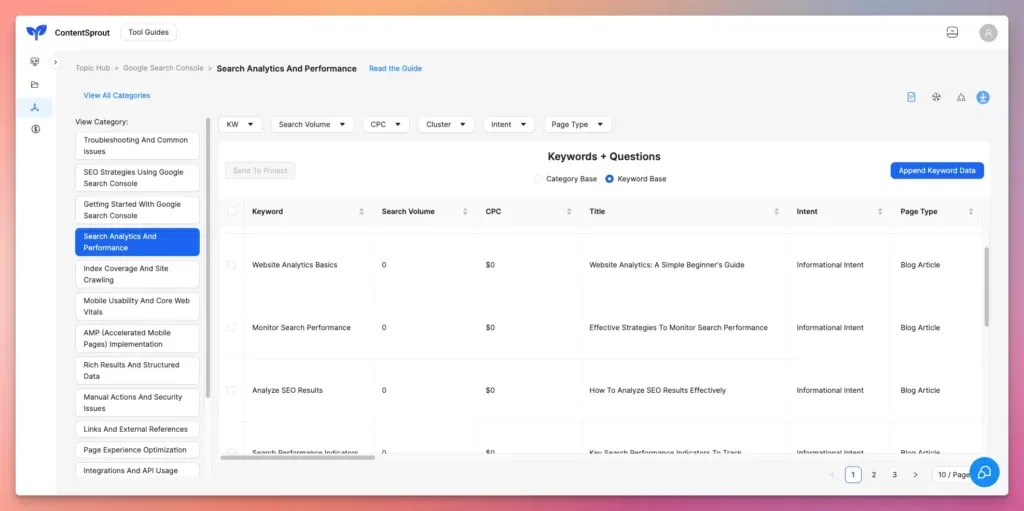This screenshot has width=1024, height=511.
Task: Open the user profile avatar
Action: [988, 33]
